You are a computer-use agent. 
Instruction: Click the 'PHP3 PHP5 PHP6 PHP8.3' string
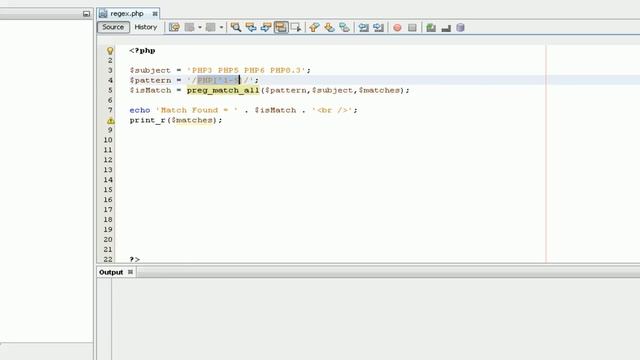pos(246,70)
